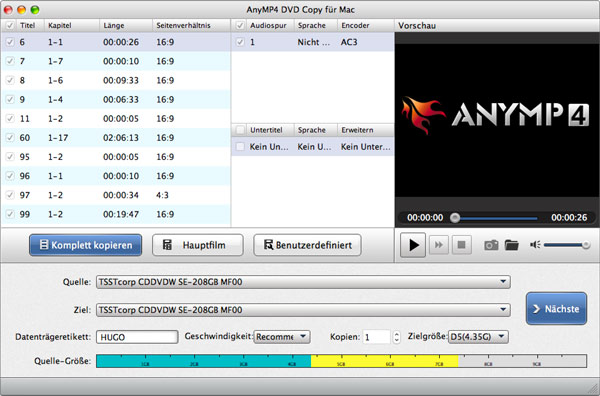Click the 1-17 chapter cell

58,137
